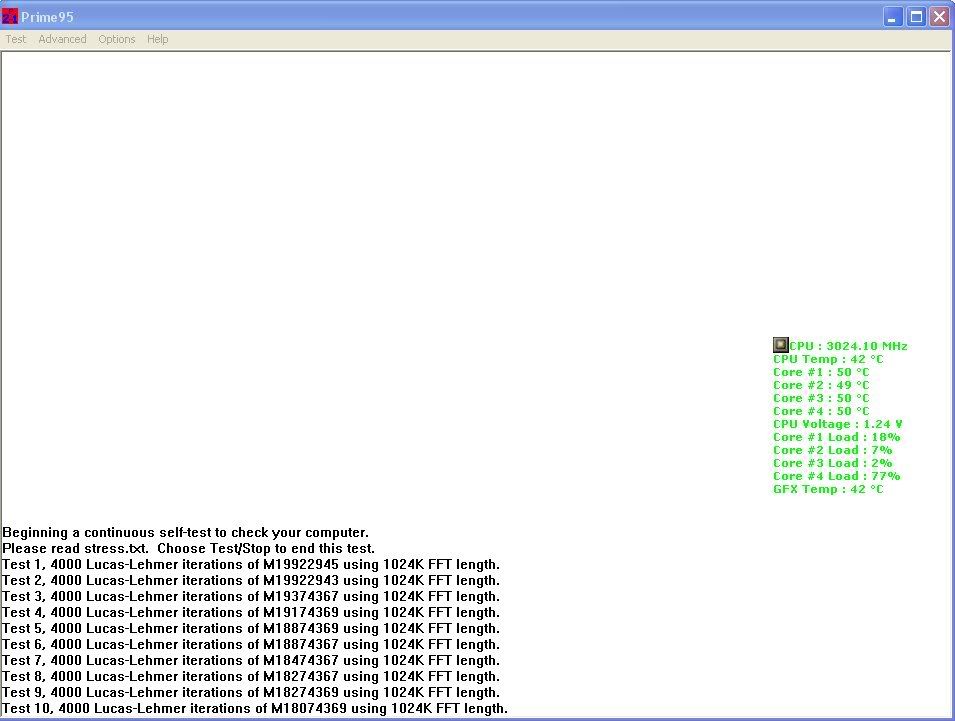
Task: Click the 'Beginning a continuous self-test' line
Action: [x=186, y=533]
